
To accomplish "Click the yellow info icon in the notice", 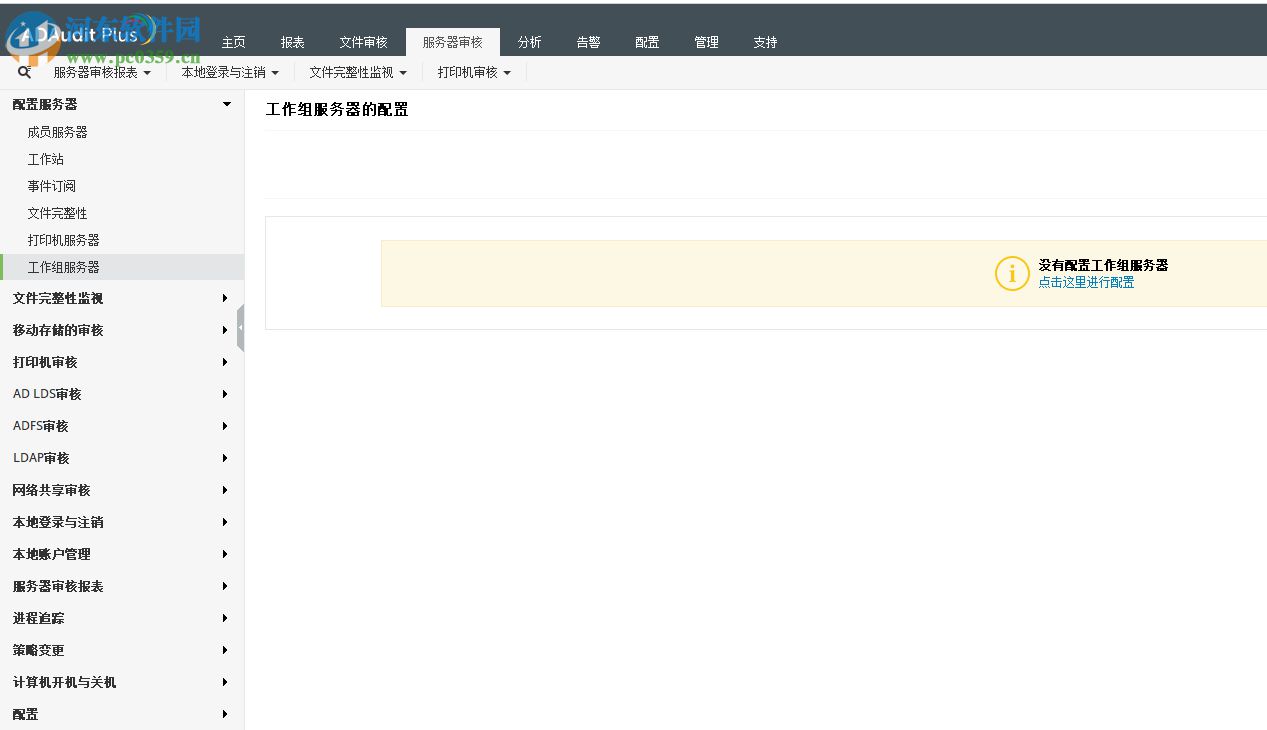I will [x=1011, y=273].
